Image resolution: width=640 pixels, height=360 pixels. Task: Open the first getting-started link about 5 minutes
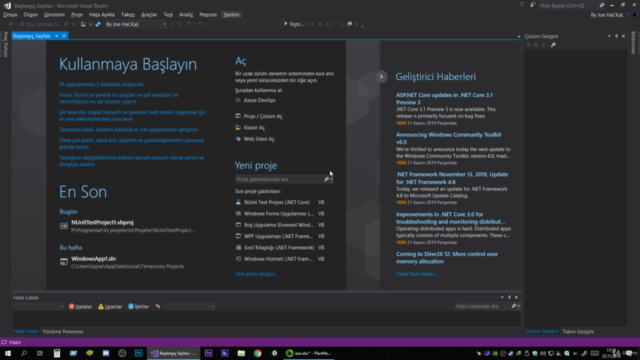coord(101,84)
